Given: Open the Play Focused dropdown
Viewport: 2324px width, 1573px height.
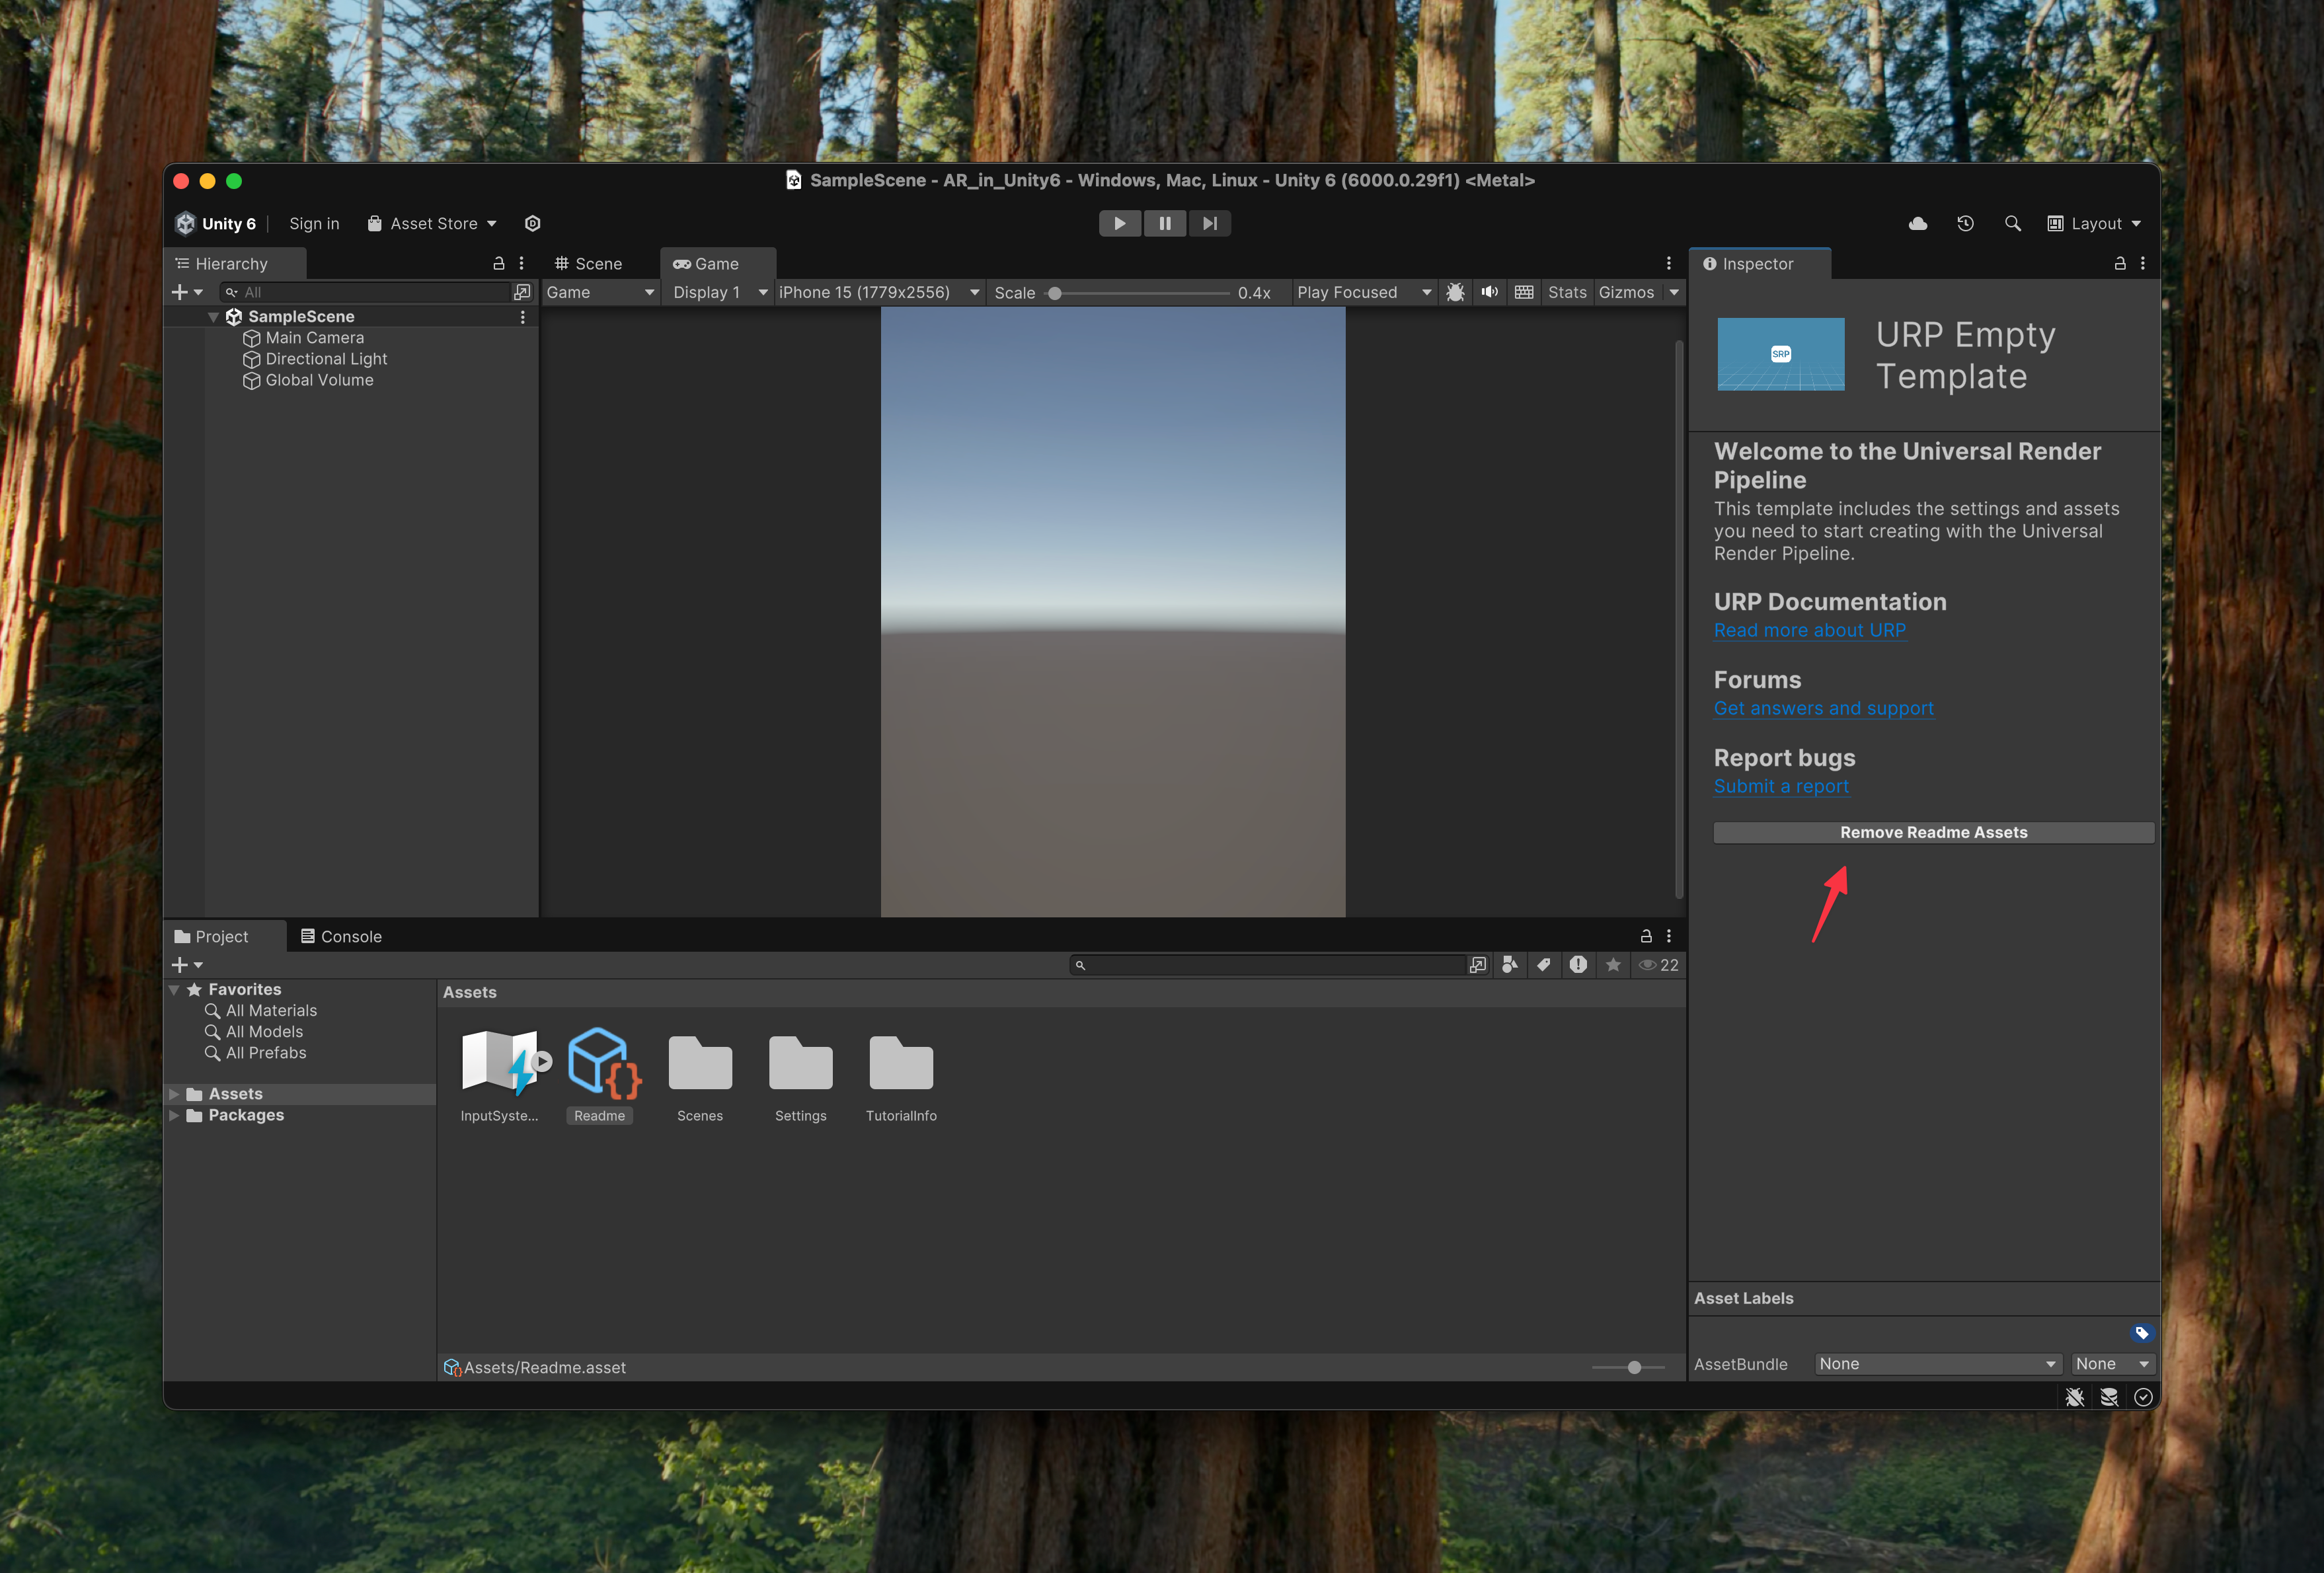Looking at the screenshot, I should (x=1362, y=292).
